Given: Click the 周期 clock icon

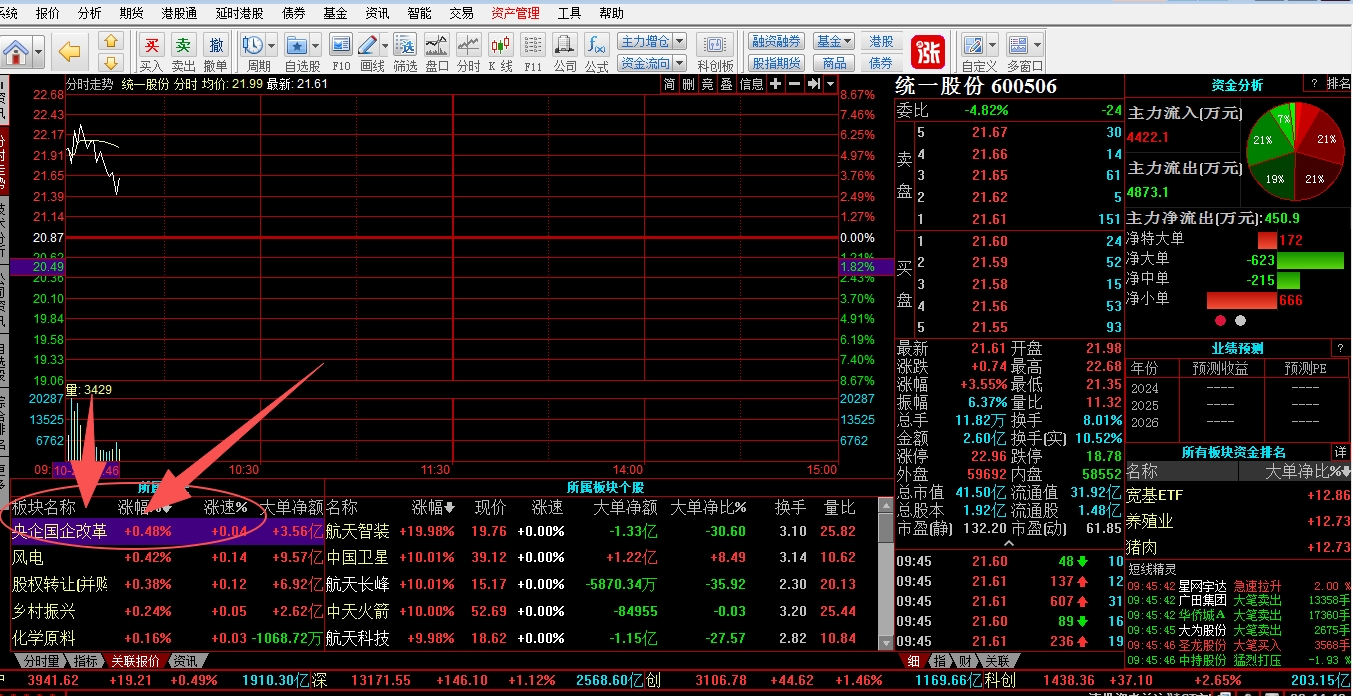Looking at the screenshot, I should 252,45.
